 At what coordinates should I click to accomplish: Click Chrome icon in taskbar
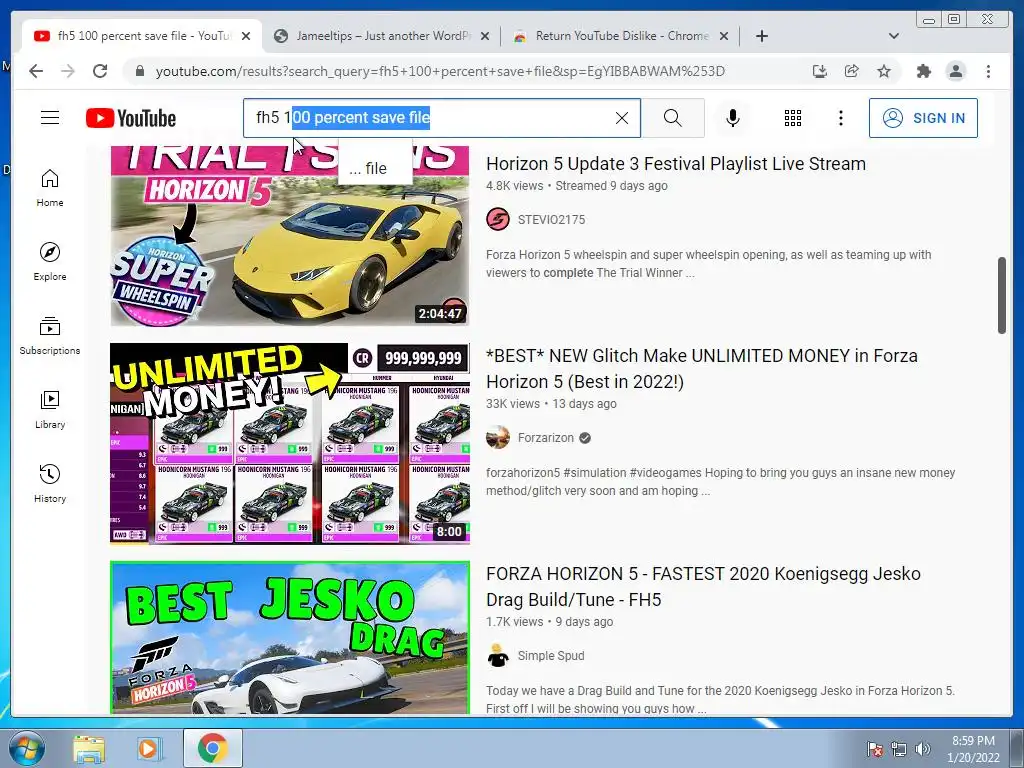tap(212, 748)
